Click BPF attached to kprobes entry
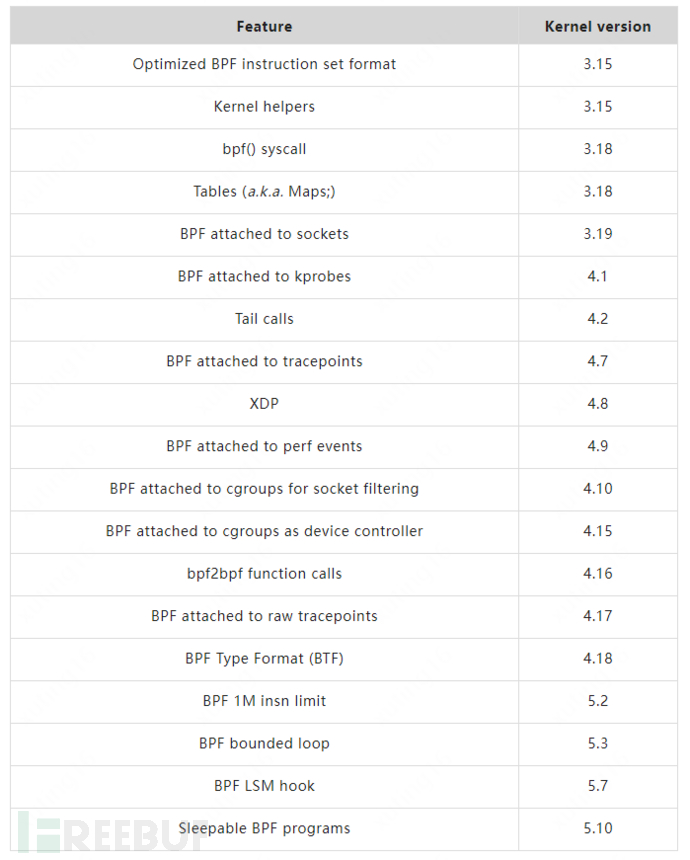Screen dimensions: 690x860 [264, 276]
